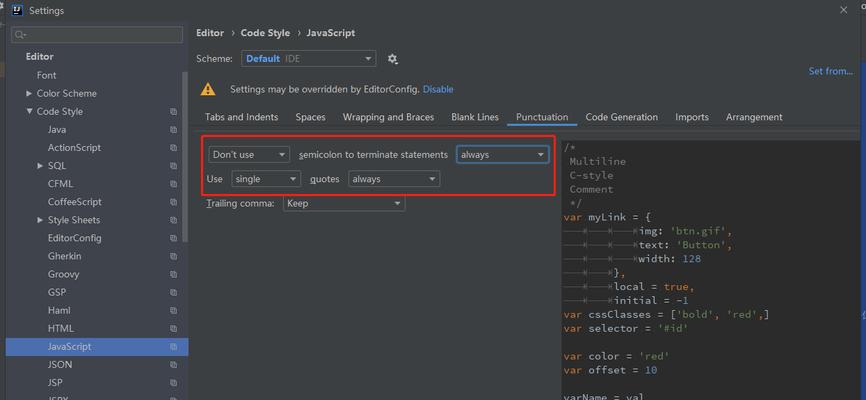This screenshot has width=866, height=400.
Task: Switch to the Blank Lines tab
Action: 475,117
